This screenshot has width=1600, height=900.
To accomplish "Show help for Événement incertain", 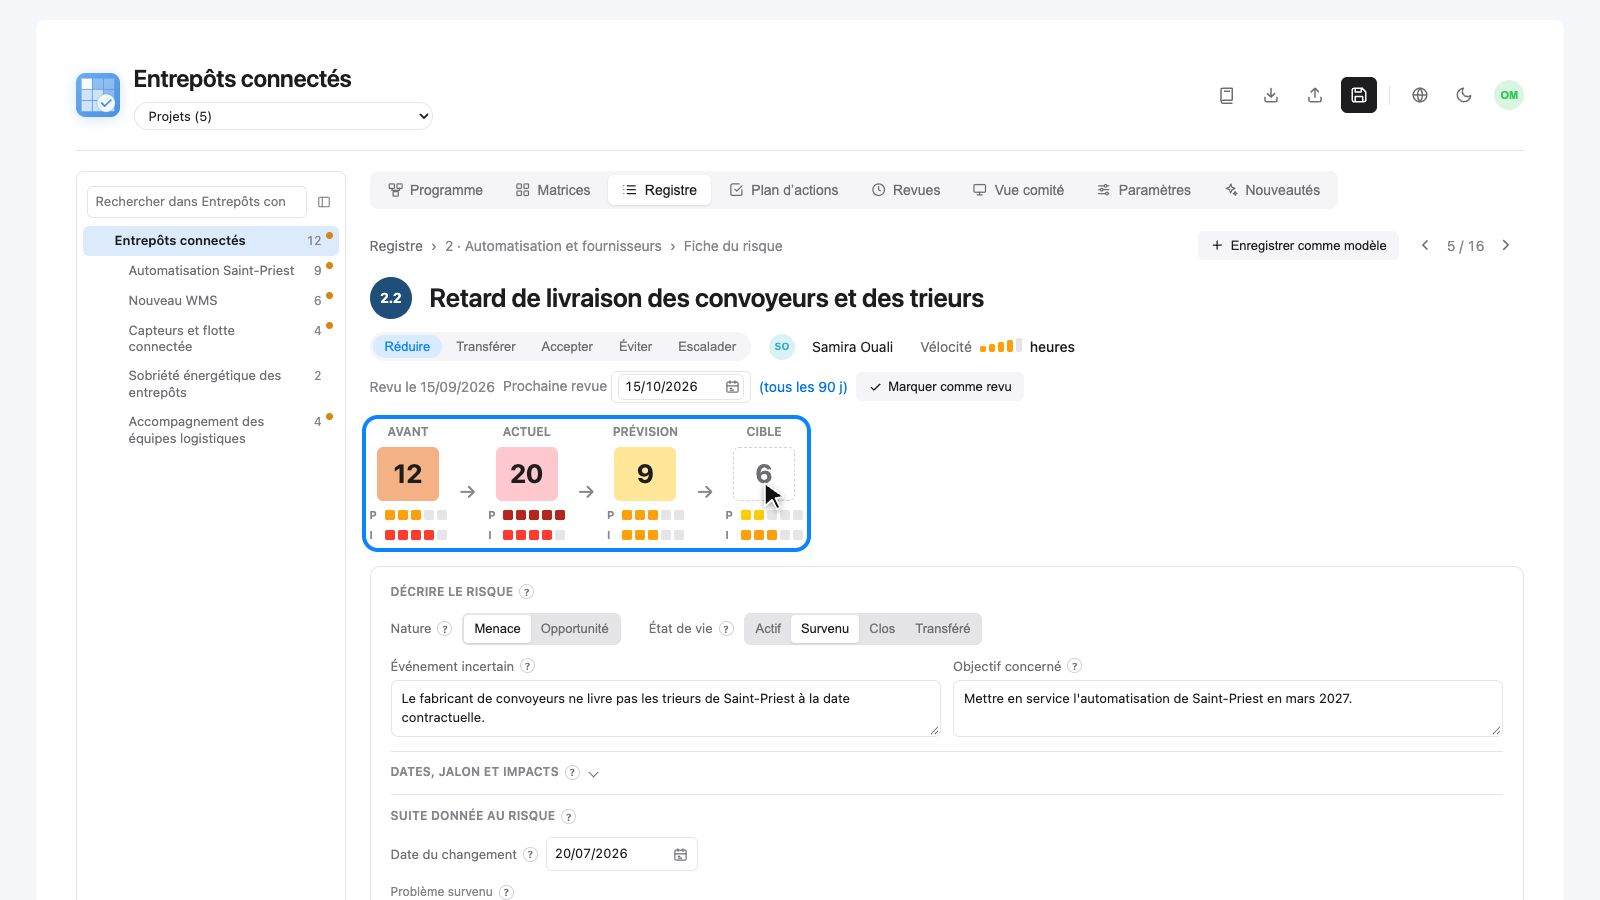I will tap(527, 666).
